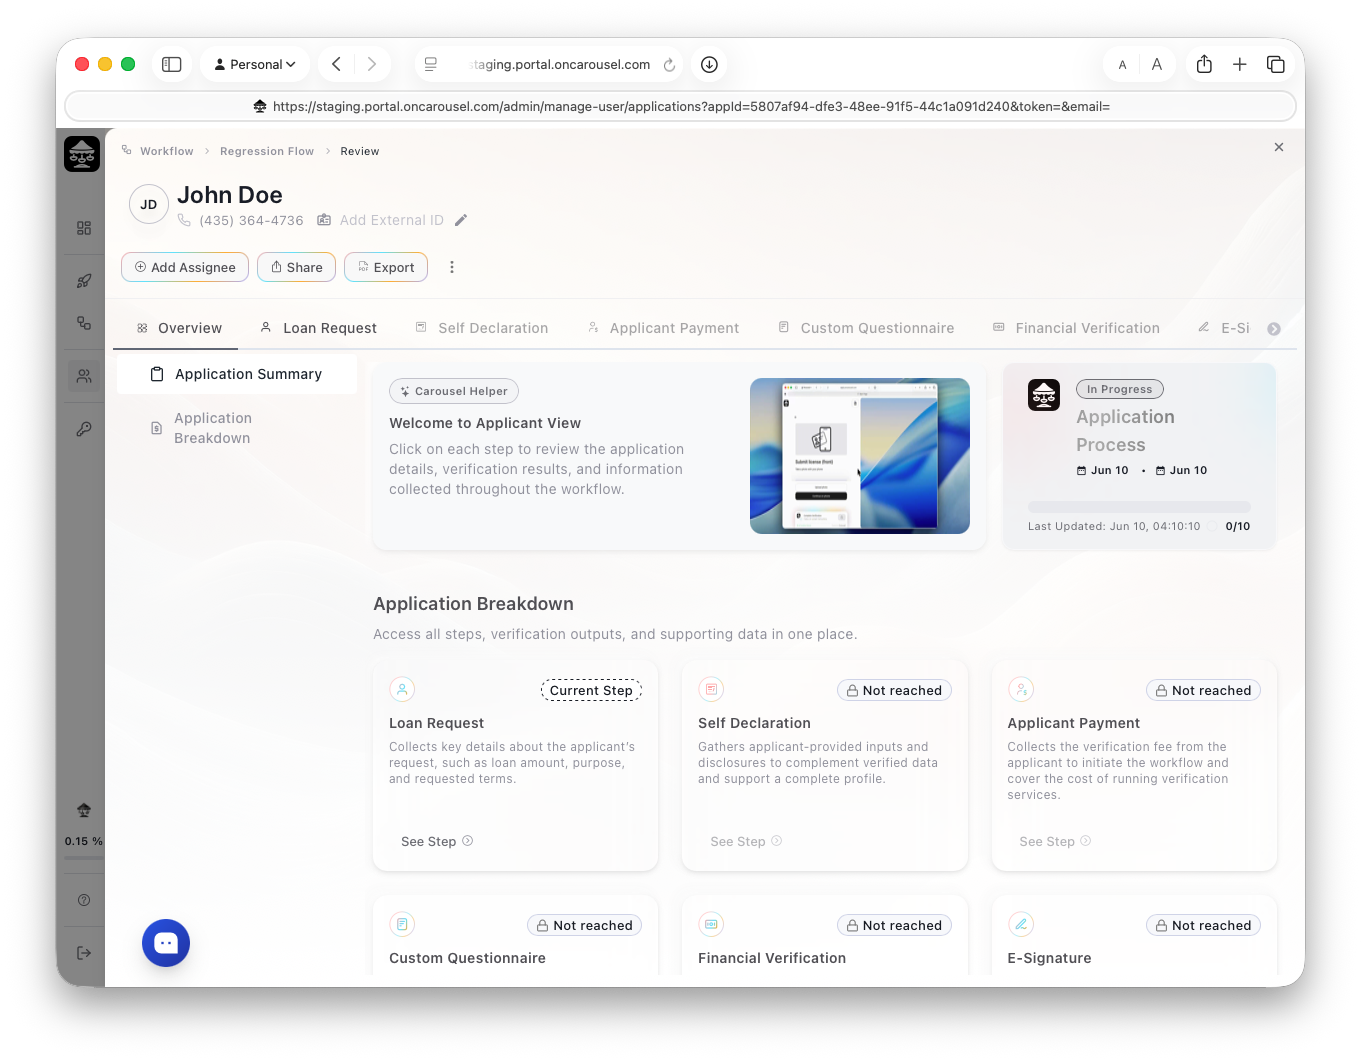The image size is (1361, 1061).
Task: Open the rocket icon in the sidebar
Action: click(x=84, y=281)
